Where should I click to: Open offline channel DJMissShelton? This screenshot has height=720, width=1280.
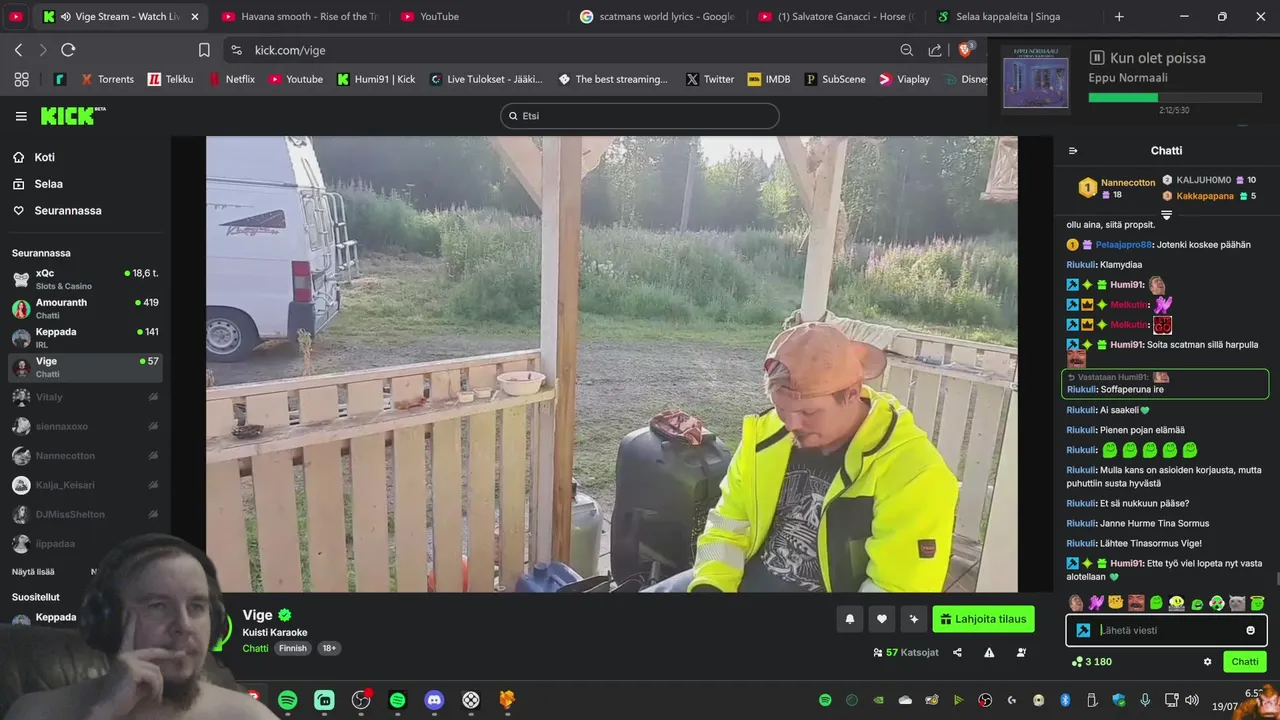pos(86,514)
